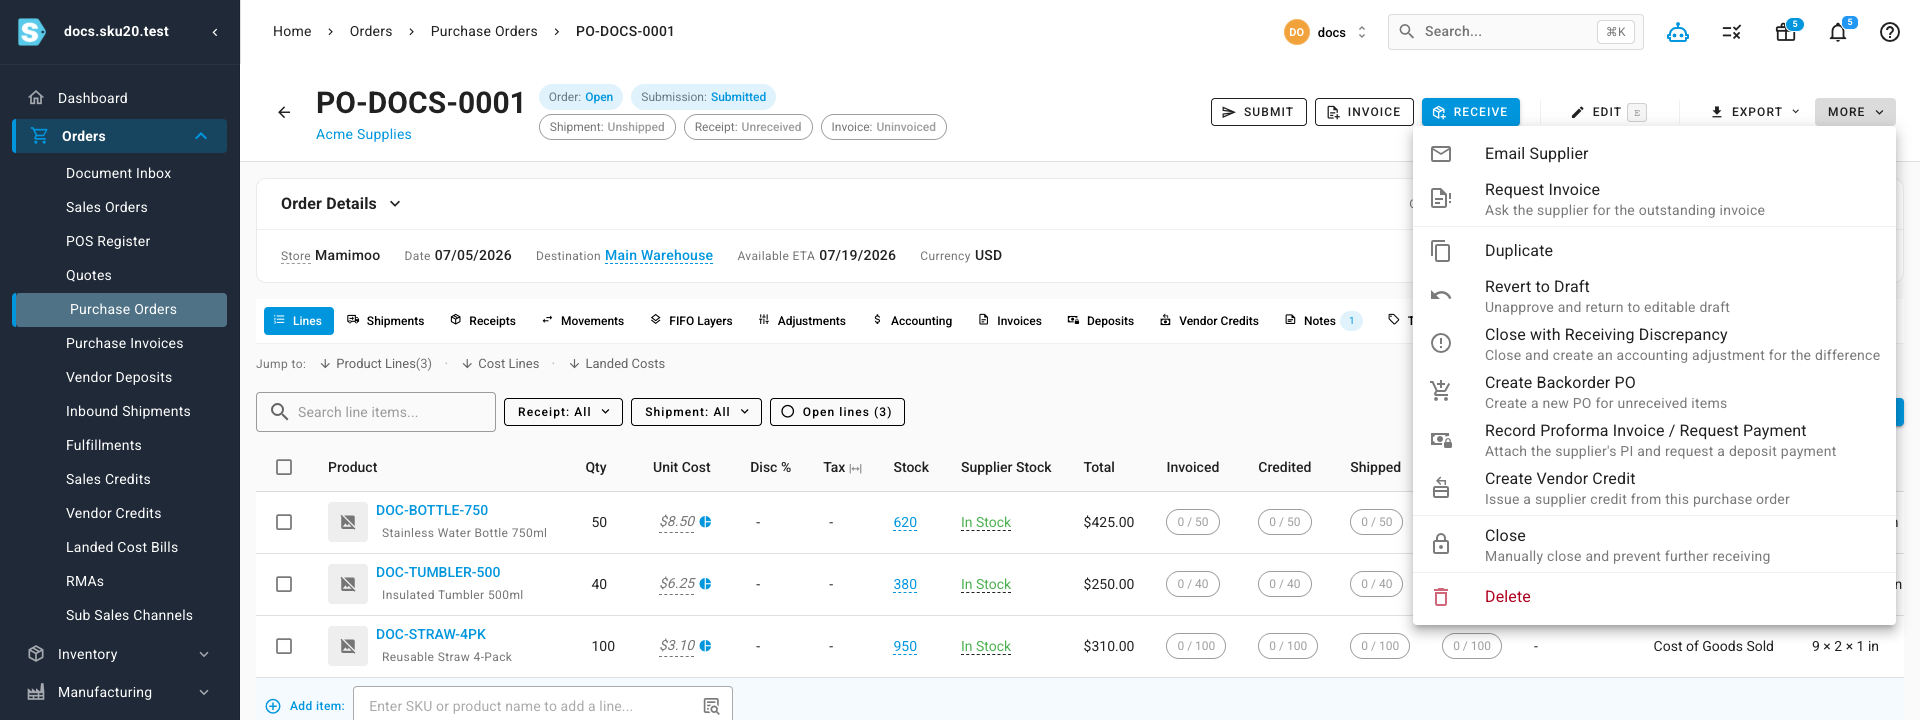Click the Tax column width icon
This screenshot has height=720, width=1920.
(855, 468)
